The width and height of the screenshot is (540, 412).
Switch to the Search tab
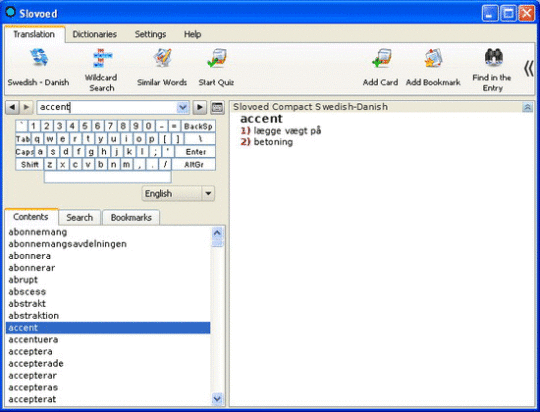click(x=80, y=218)
